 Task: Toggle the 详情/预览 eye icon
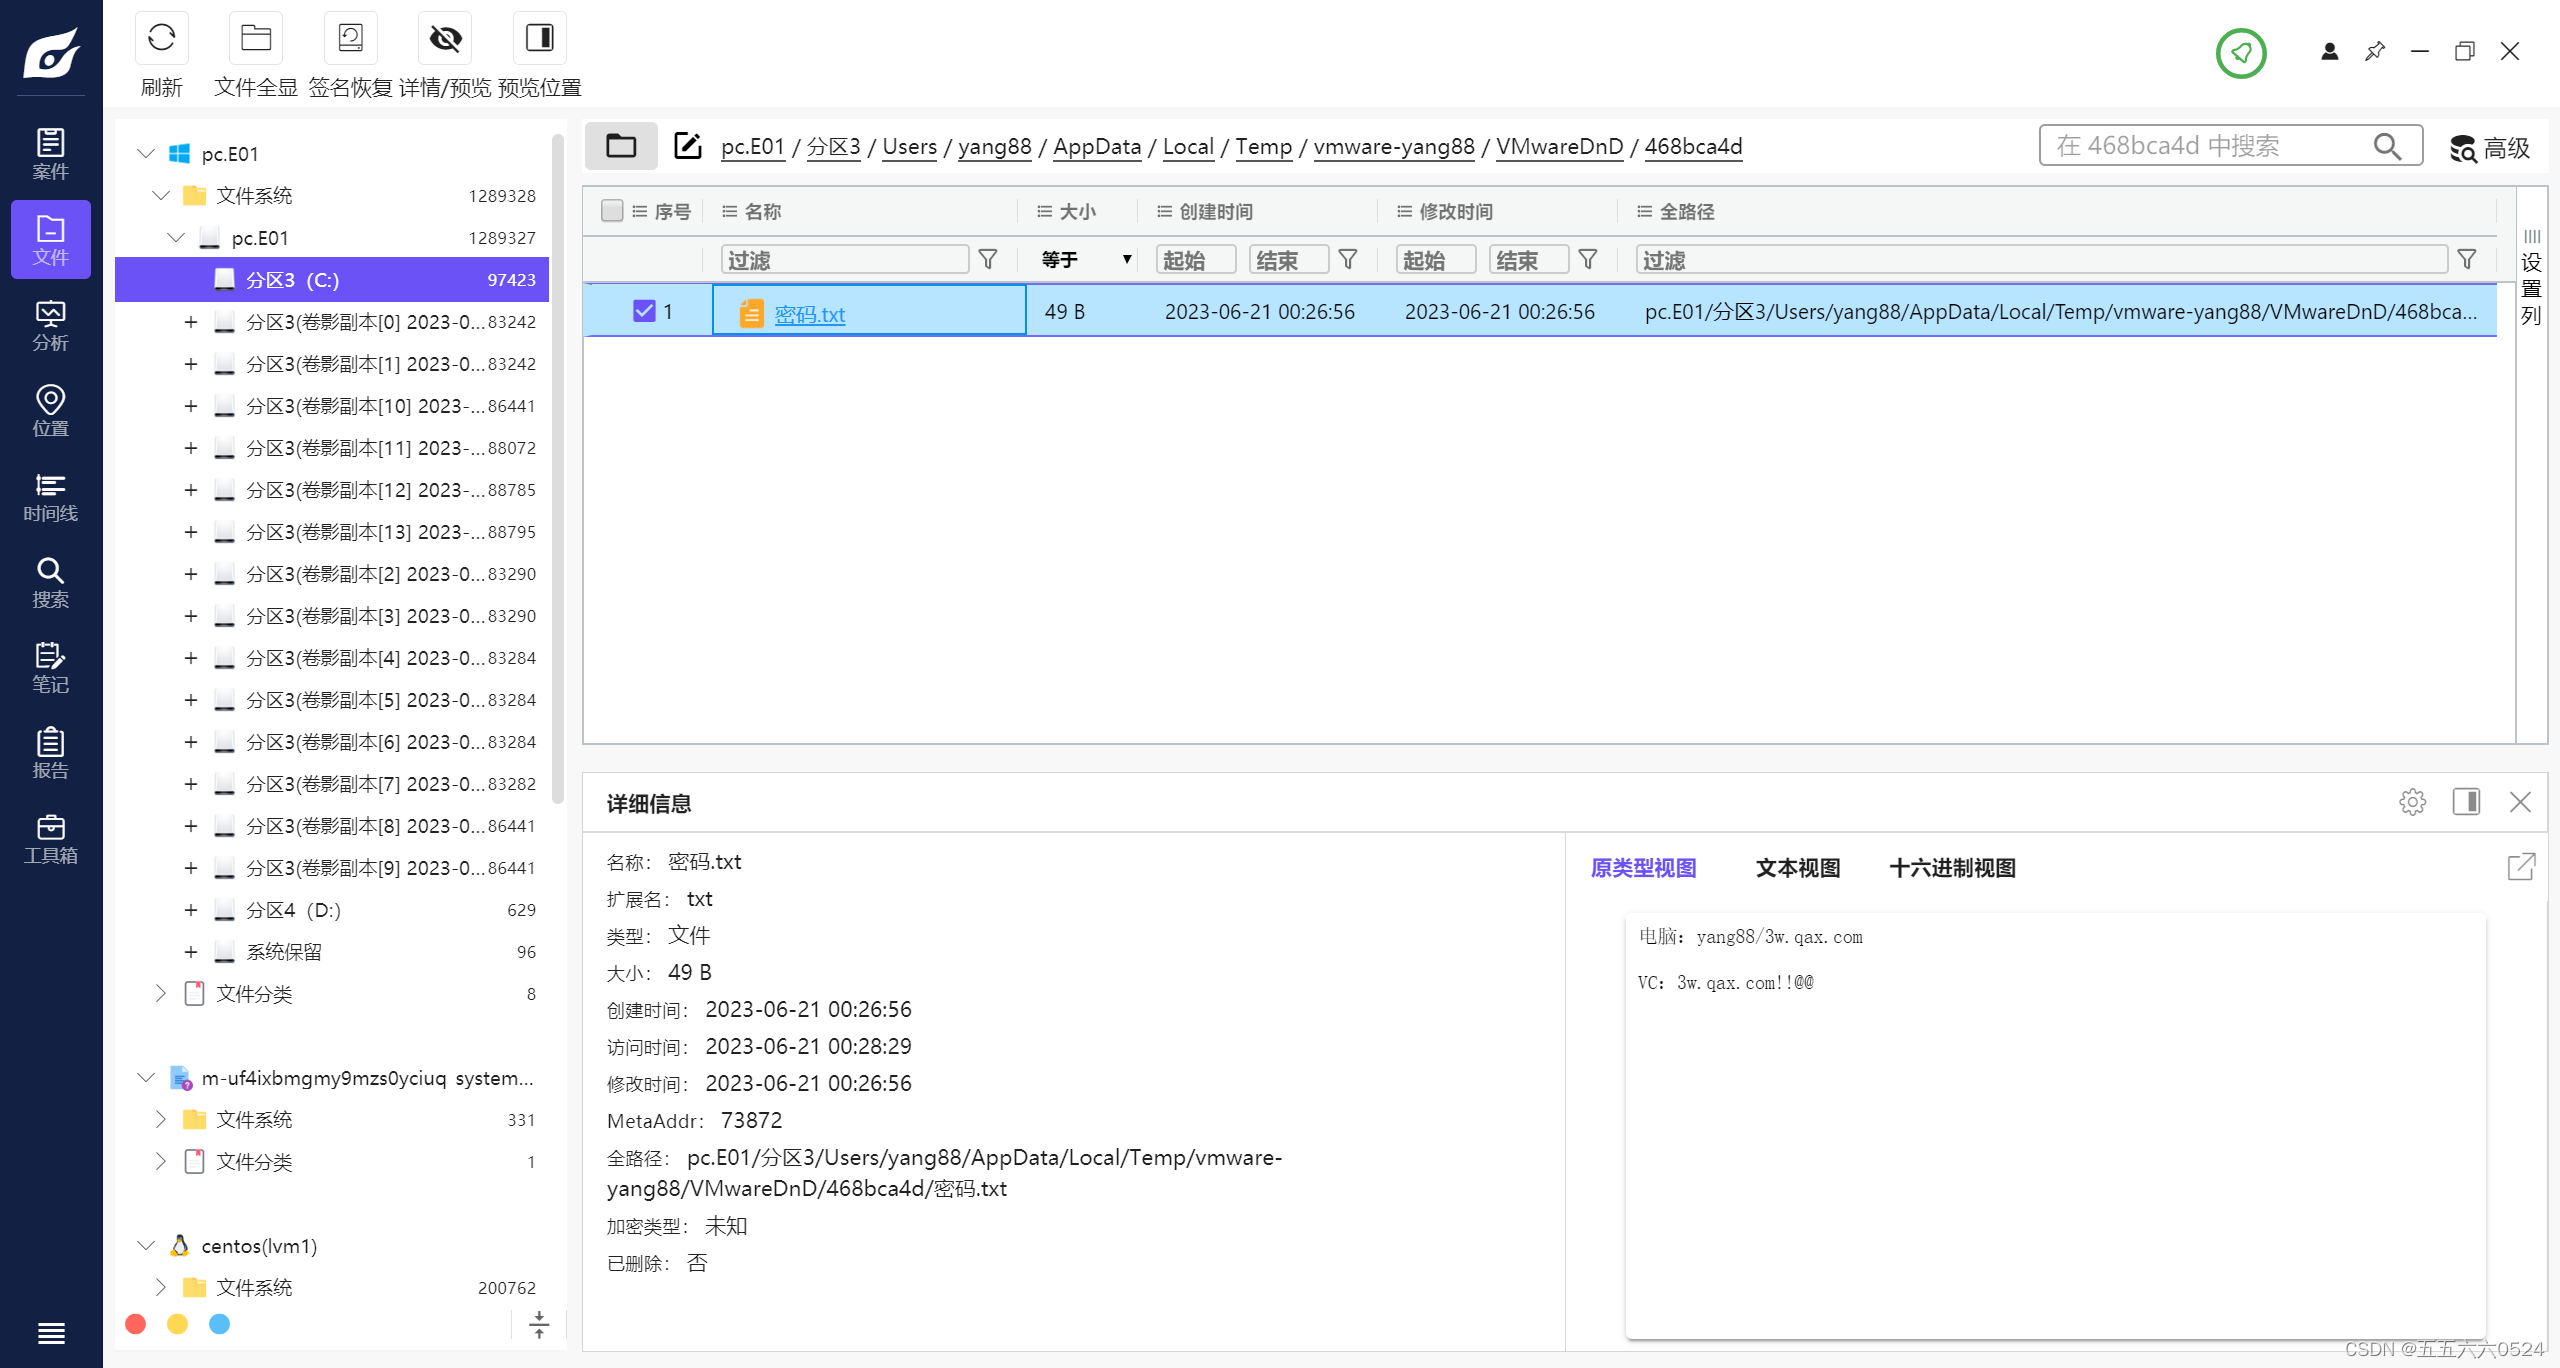click(x=445, y=38)
